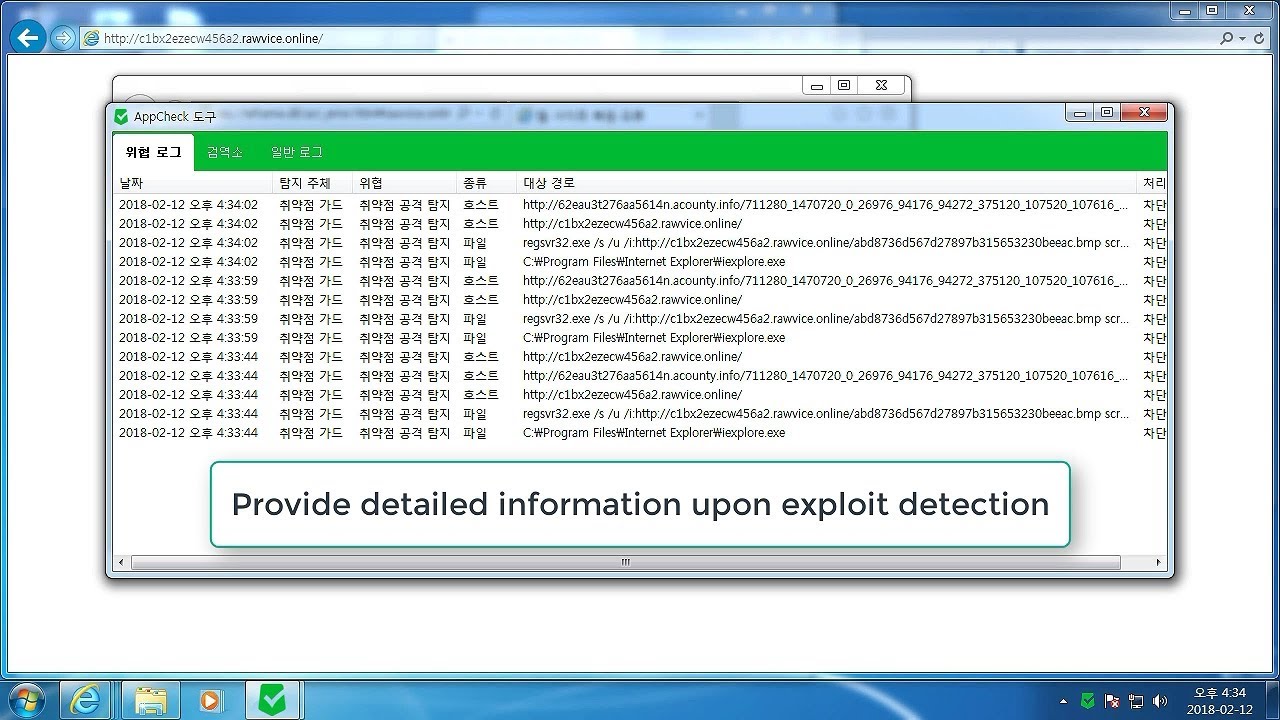Select the 4:33:59 row with acounty.info URL

(x=640, y=281)
